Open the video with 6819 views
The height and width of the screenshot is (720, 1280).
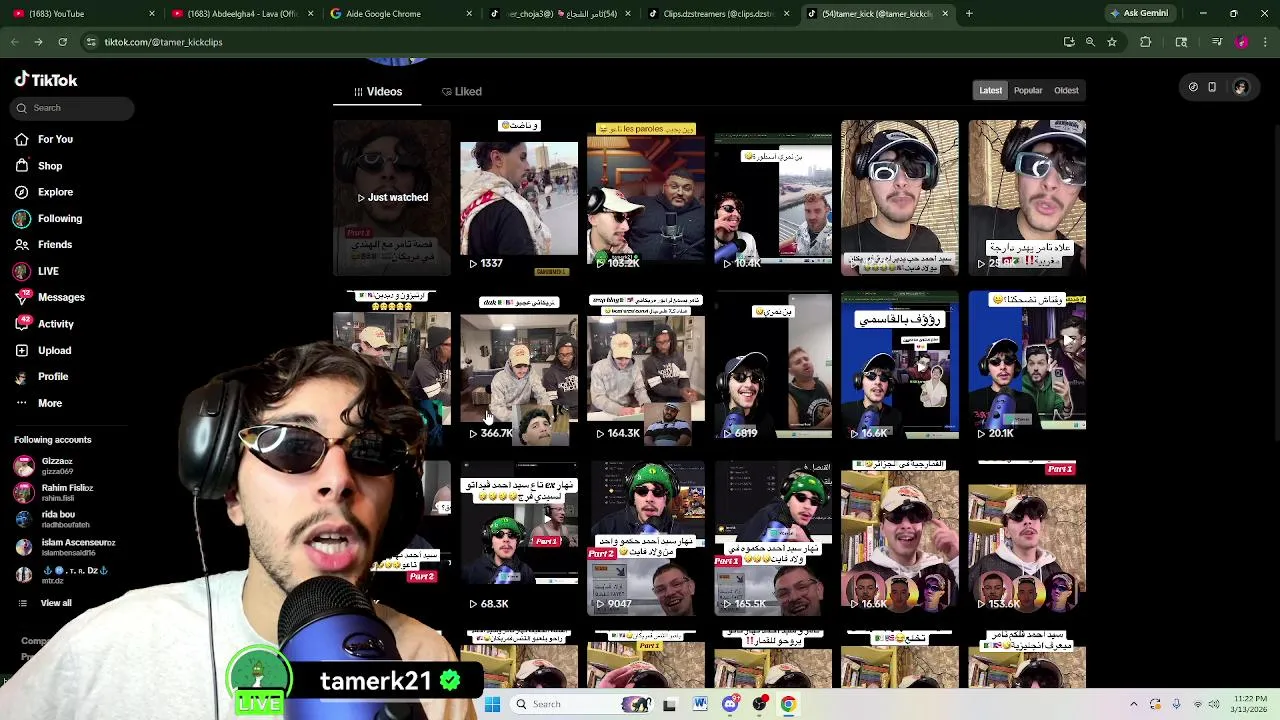tap(773, 366)
